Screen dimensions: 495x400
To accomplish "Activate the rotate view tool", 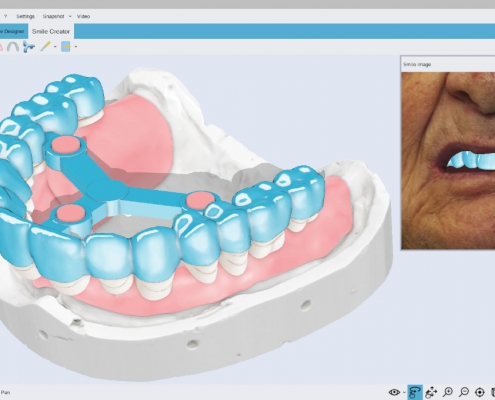I will 415,392.
